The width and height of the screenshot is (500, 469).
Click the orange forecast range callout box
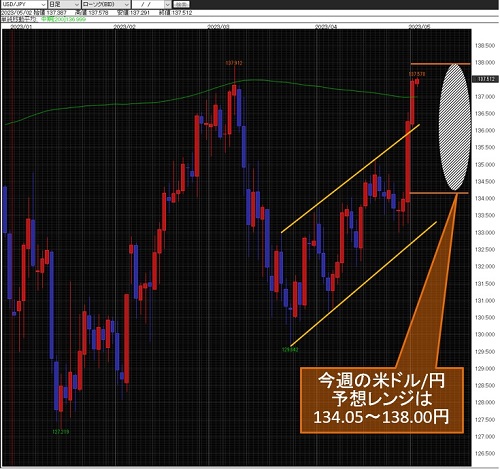point(382,400)
